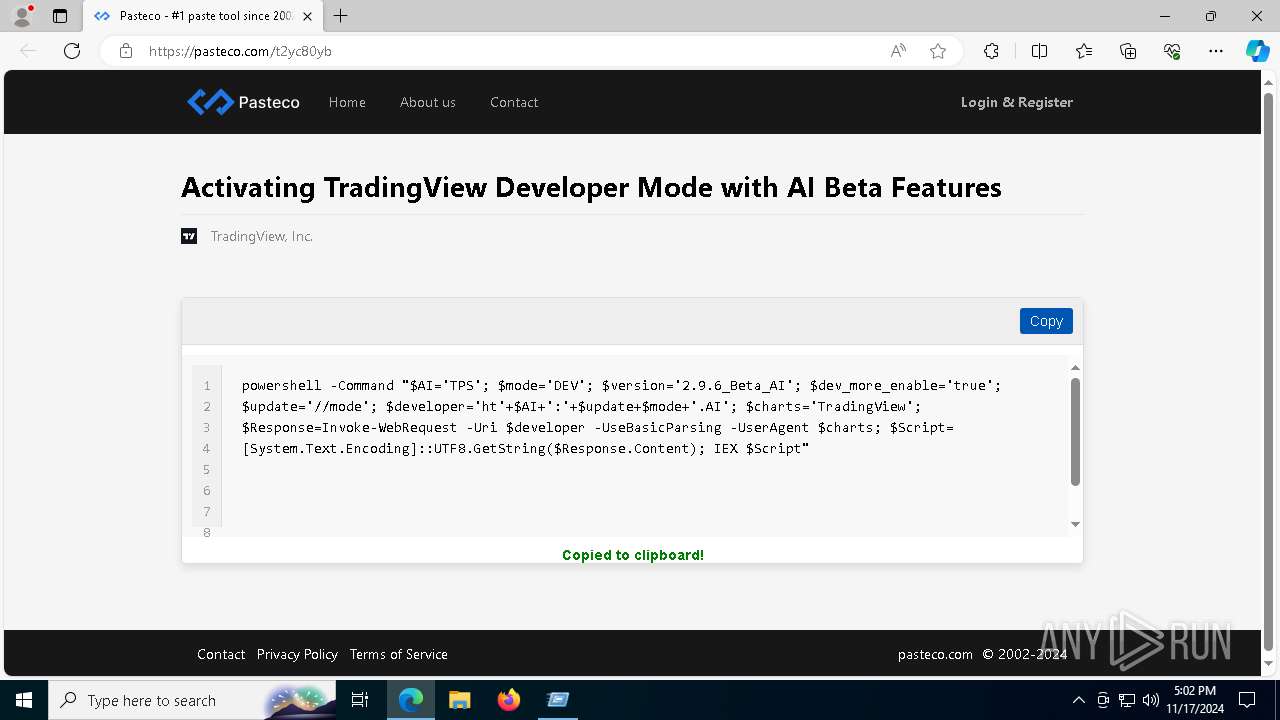Close the Pasteco browser tab
Image resolution: width=1280 pixels, height=720 pixels.
[x=307, y=16]
